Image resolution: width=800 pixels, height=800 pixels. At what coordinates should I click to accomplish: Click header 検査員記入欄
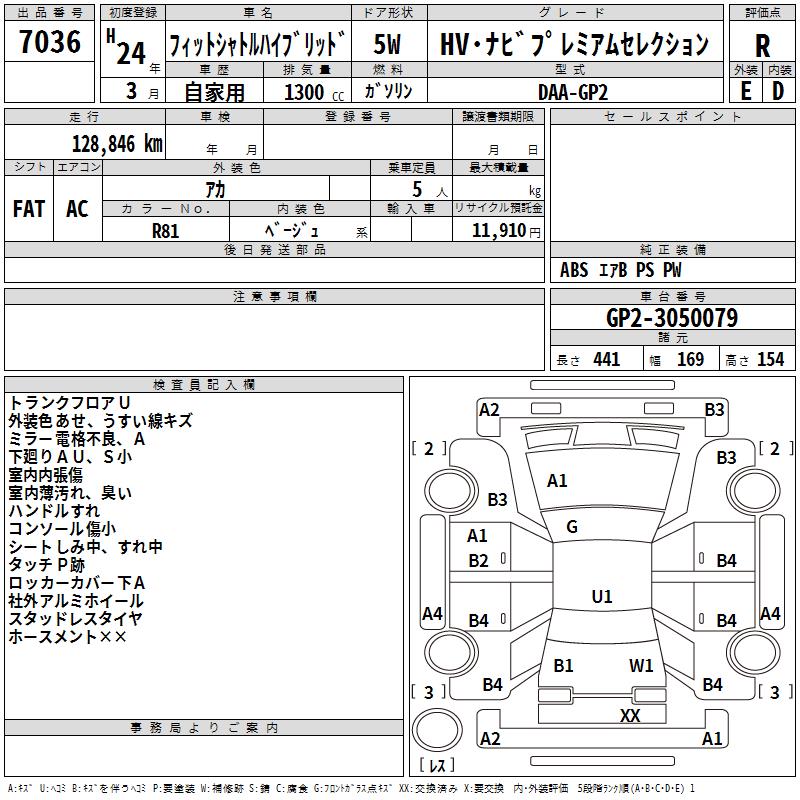pyautogui.click(x=204, y=385)
